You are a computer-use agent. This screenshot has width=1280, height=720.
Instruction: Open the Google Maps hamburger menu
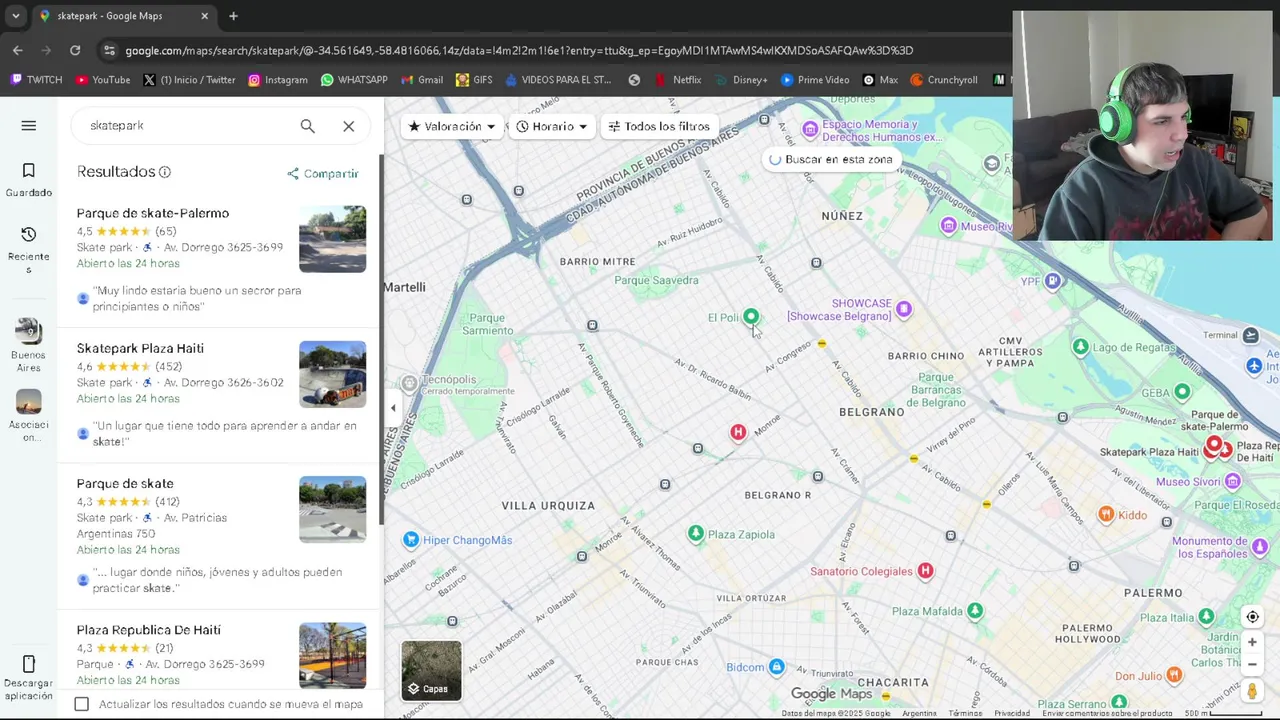28,125
